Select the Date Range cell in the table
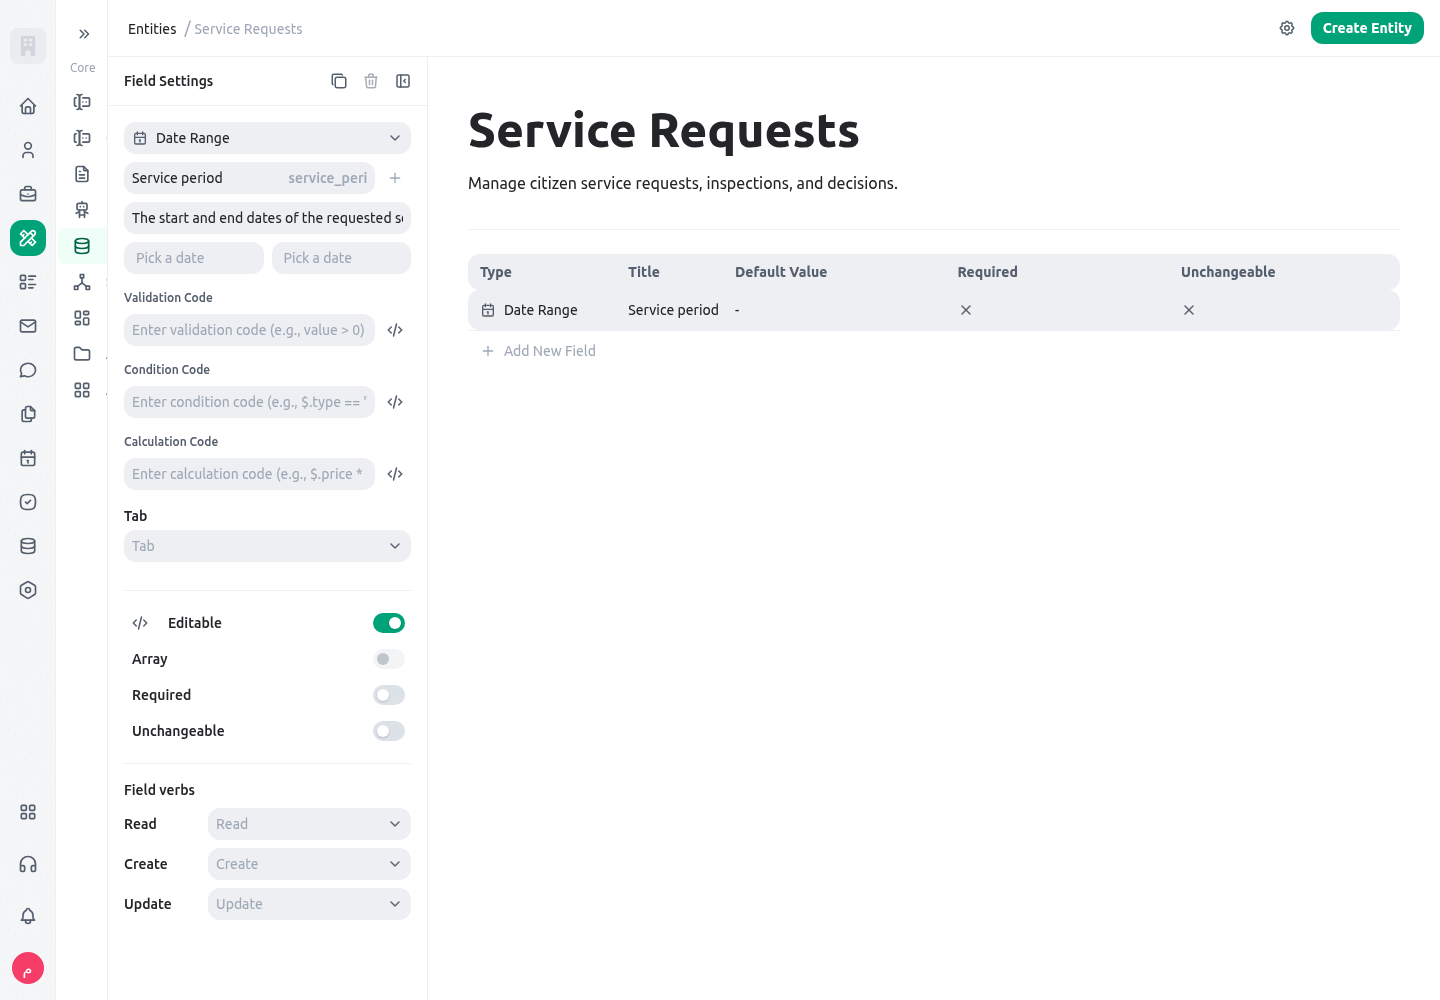The height and width of the screenshot is (1000, 1440). point(540,310)
